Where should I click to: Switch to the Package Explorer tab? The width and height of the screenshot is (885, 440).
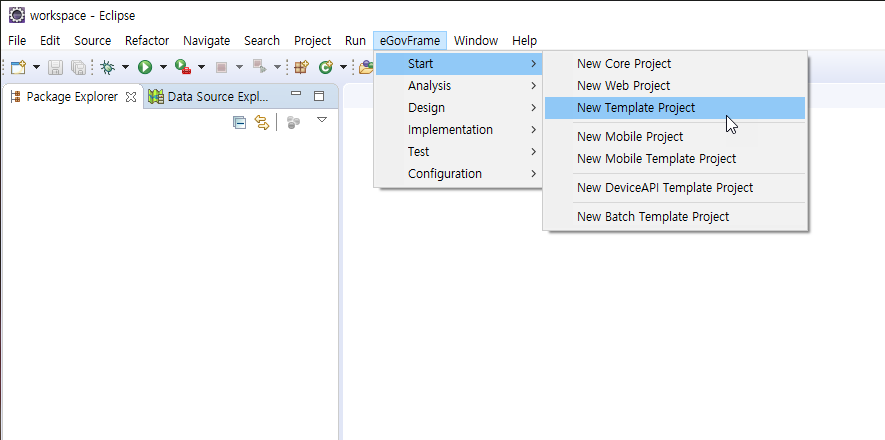pyautogui.click(x=72, y=96)
